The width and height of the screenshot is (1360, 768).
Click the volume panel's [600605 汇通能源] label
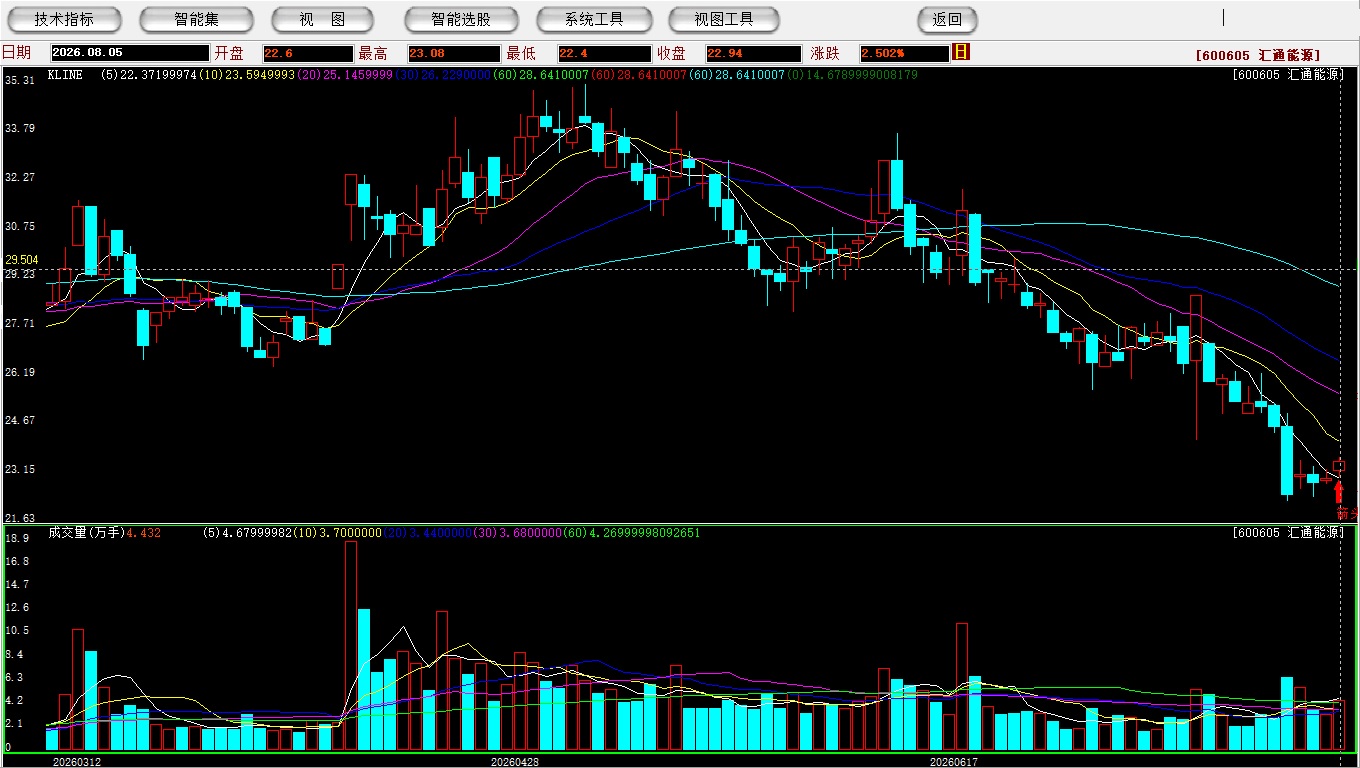1288,533
